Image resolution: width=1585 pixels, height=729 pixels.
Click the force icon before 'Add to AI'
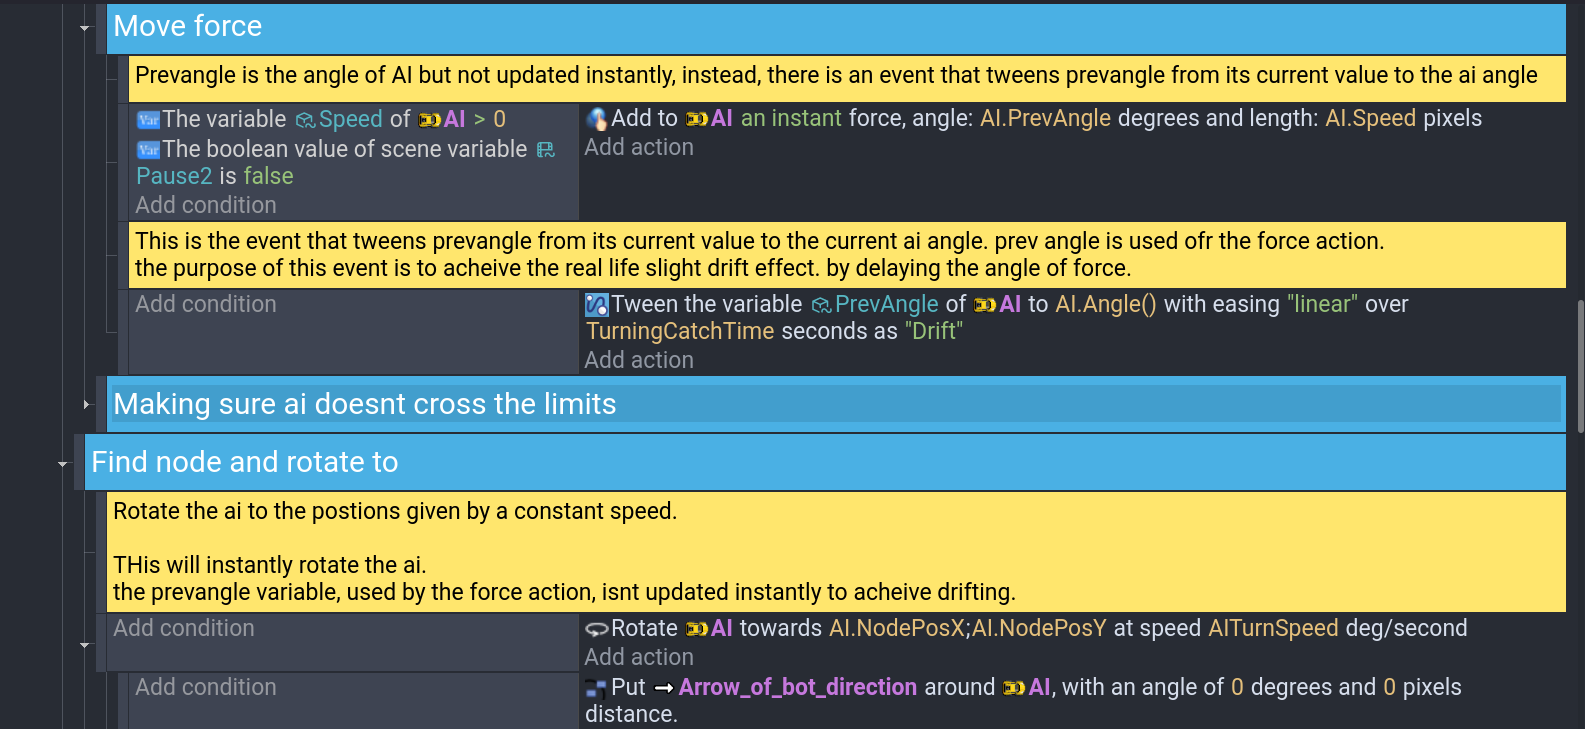[596, 119]
